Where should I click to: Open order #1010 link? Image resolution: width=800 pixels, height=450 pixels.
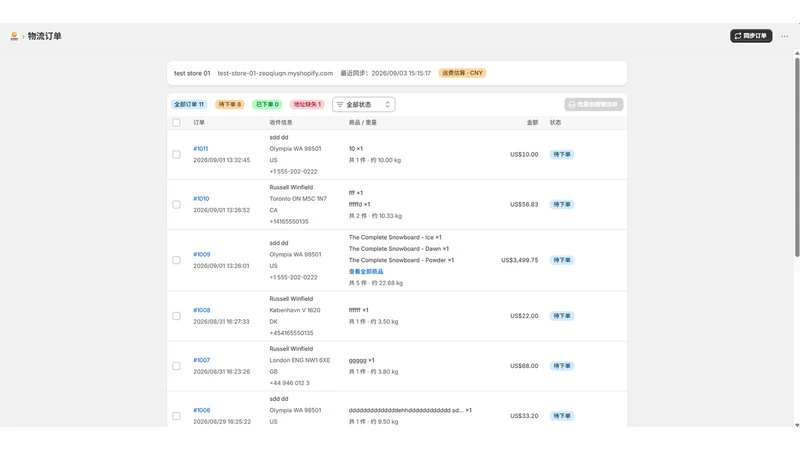tap(201, 198)
